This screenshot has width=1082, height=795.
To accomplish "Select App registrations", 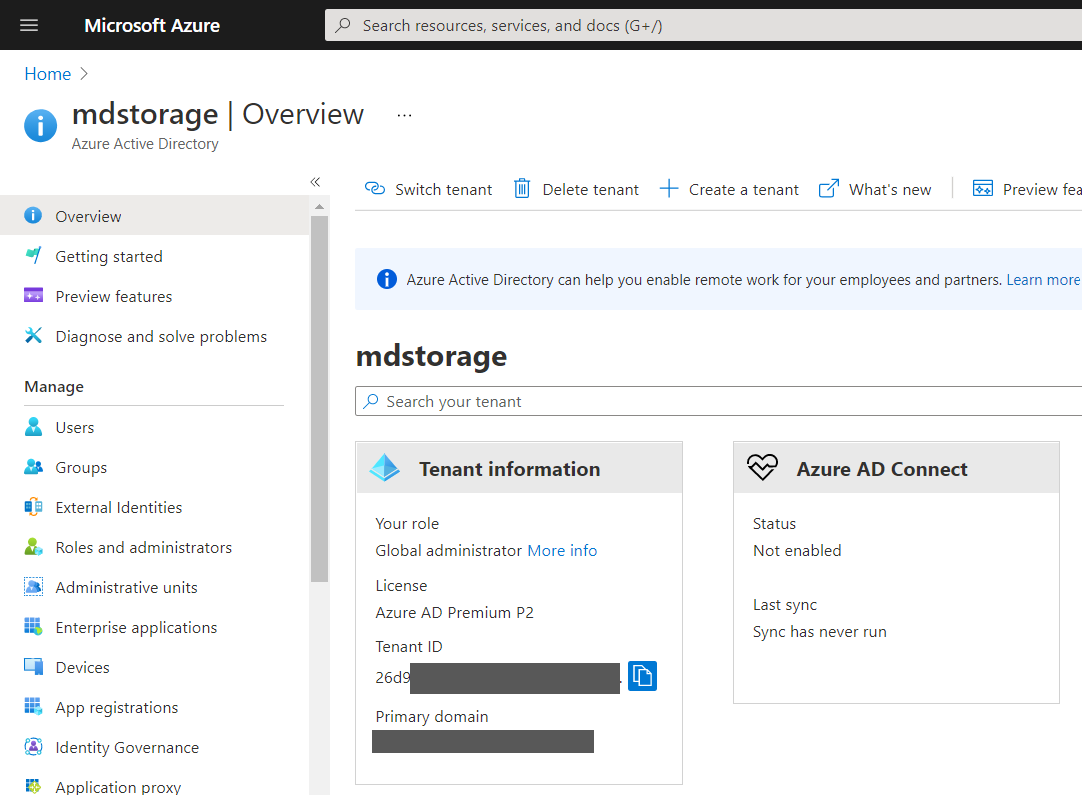I will pos(155,707).
